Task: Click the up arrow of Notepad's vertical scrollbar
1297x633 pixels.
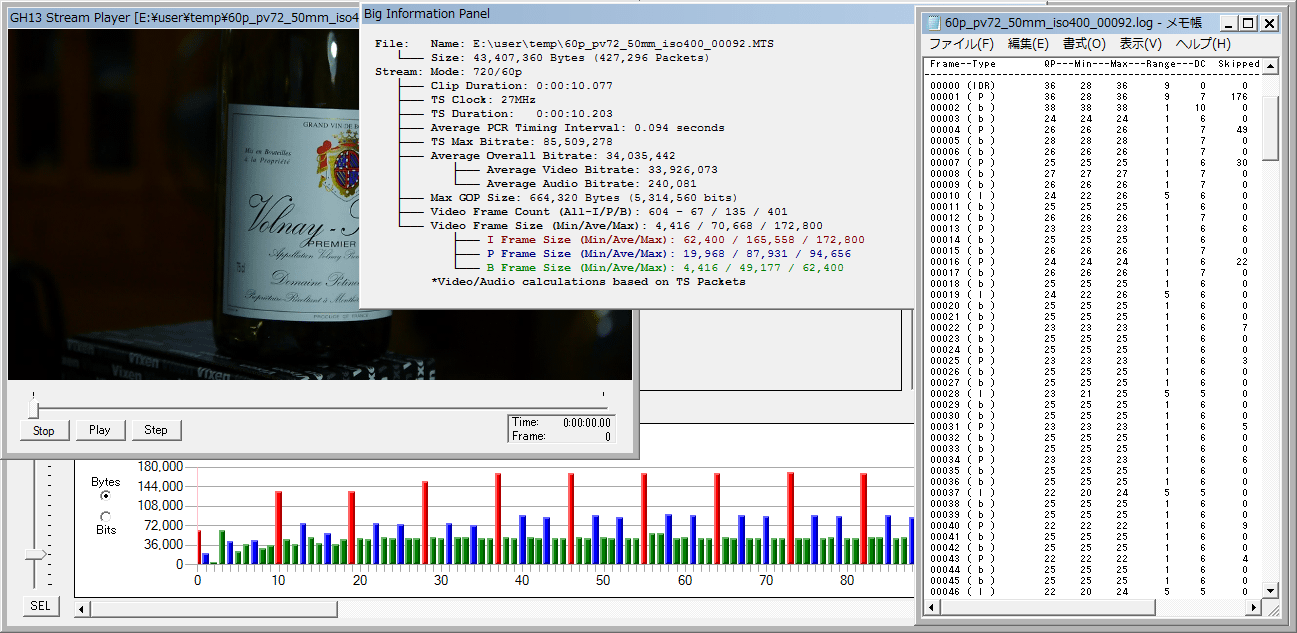Action: coord(1270,67)
